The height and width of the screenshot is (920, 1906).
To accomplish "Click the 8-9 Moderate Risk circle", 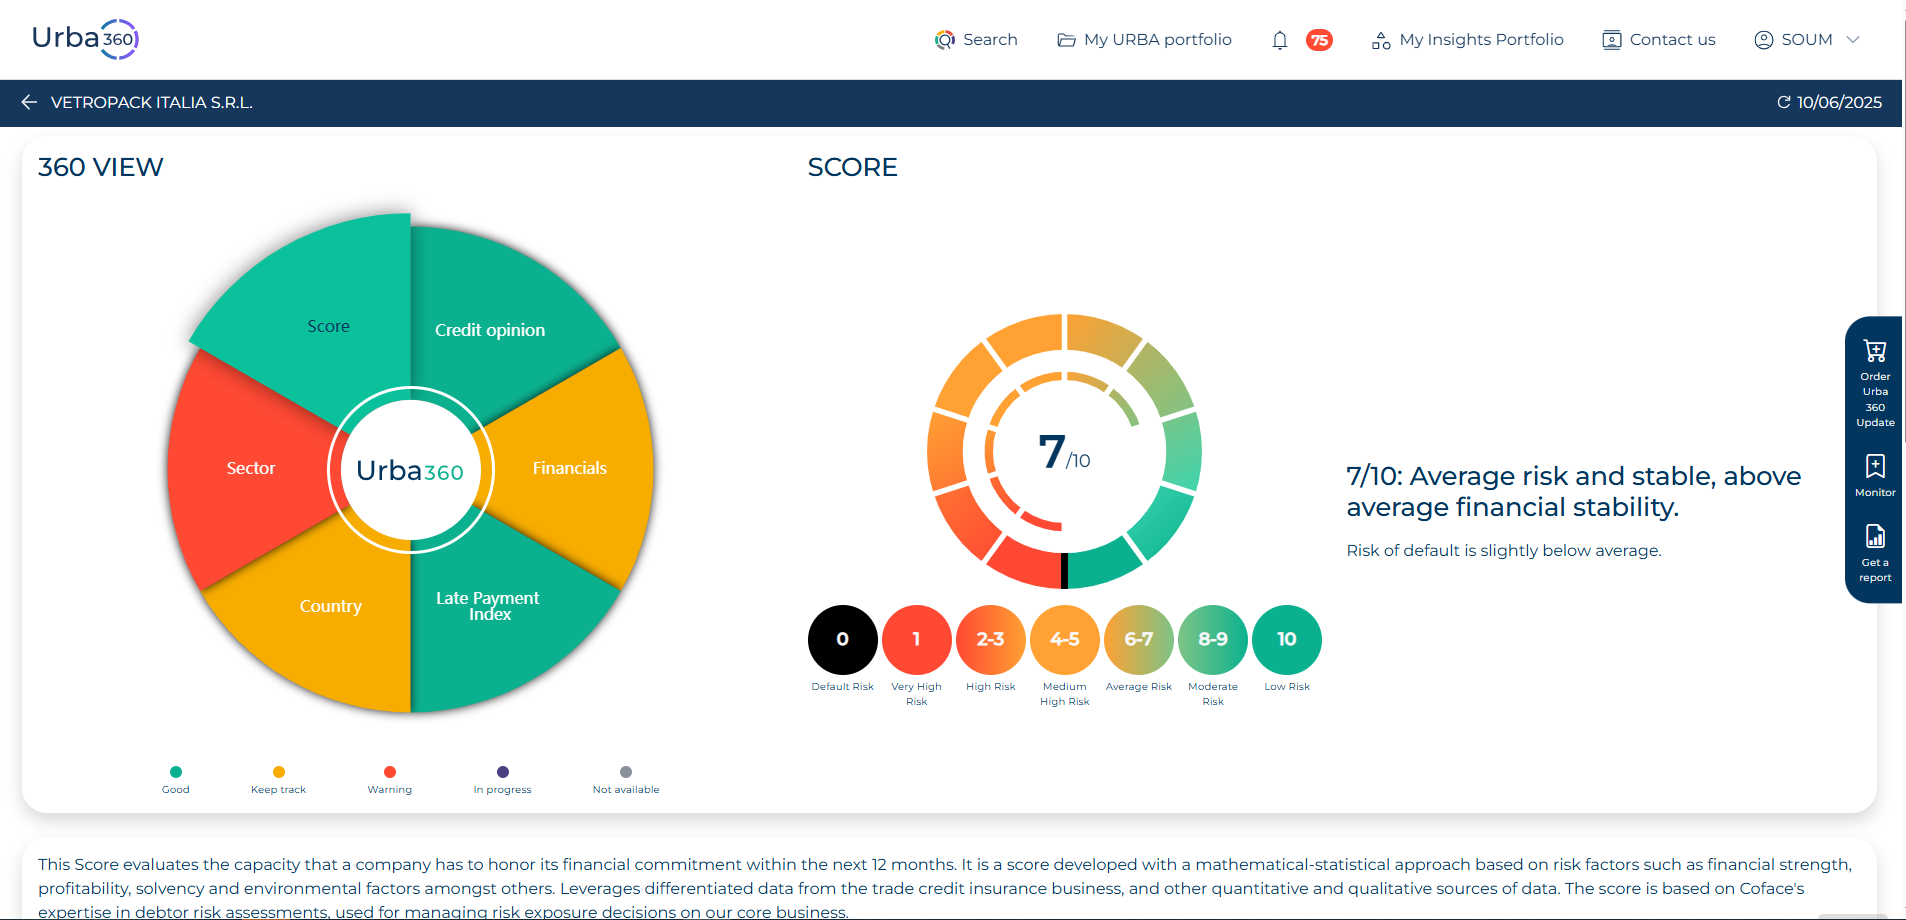I will coord(1213,640).
